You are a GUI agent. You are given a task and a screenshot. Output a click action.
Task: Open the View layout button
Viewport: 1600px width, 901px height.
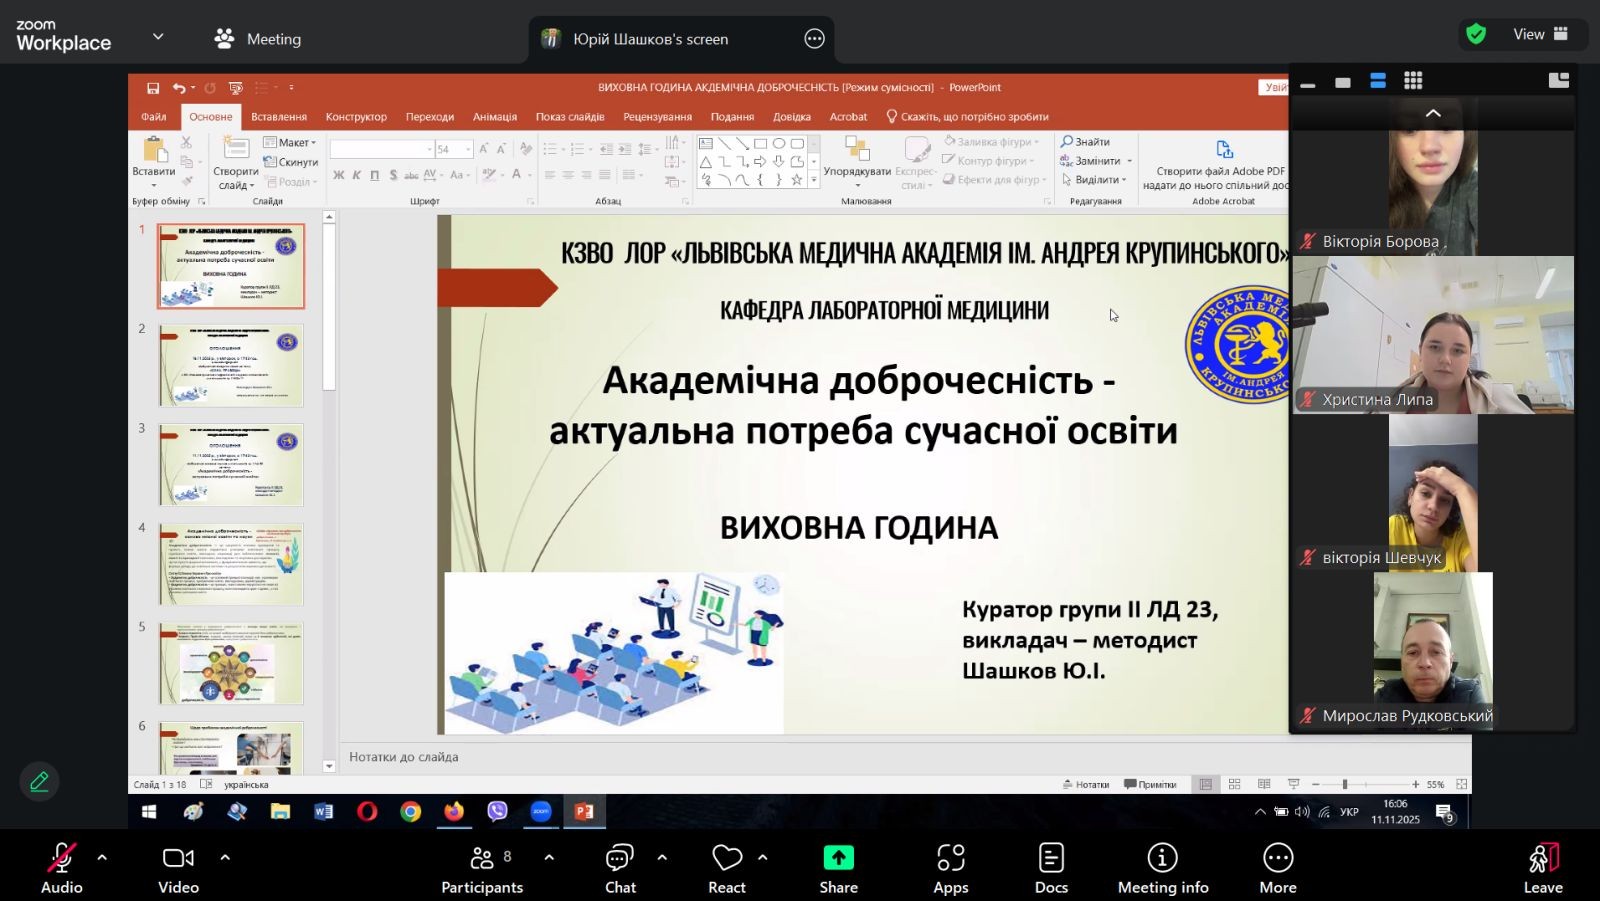[1539, 34]
